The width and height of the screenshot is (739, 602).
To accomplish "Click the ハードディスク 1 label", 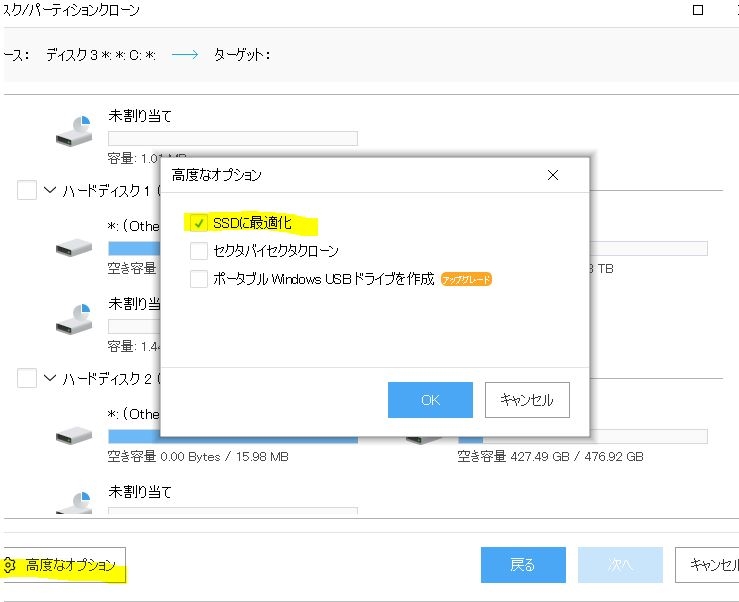I will point(107,191).
